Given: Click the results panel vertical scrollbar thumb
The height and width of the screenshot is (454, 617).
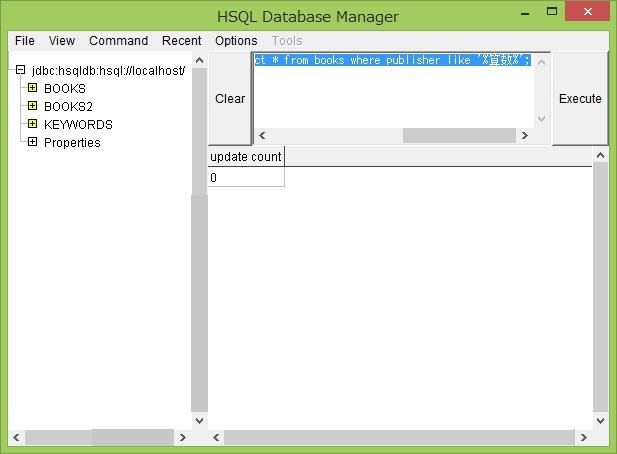Looking at the screenshot, I should click(x=600, y=288).
